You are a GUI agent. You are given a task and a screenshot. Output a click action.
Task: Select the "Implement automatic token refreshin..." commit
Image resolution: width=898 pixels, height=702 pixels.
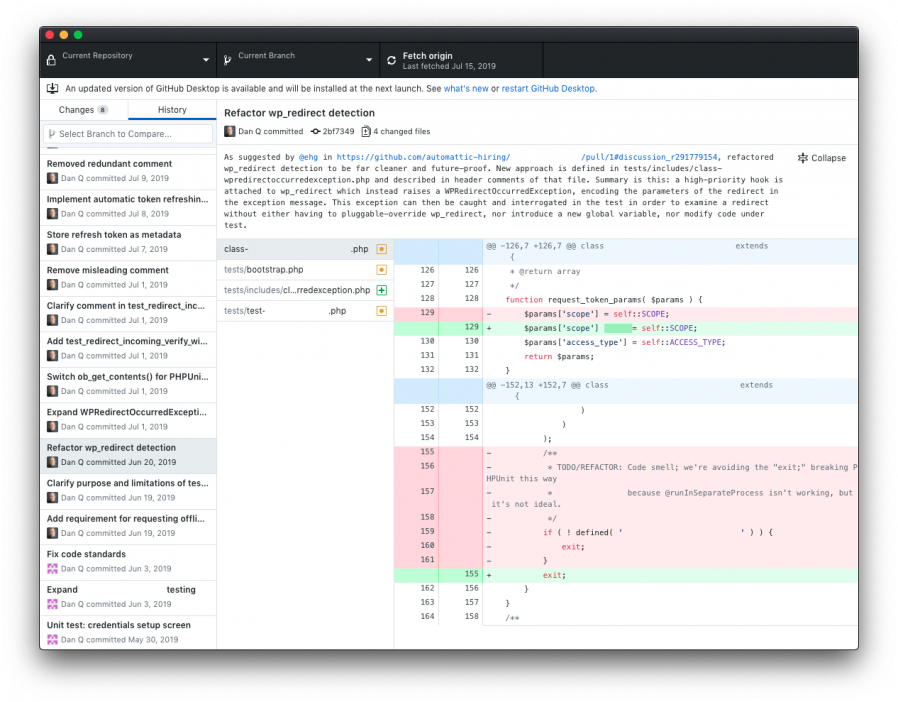coord(128,206)
